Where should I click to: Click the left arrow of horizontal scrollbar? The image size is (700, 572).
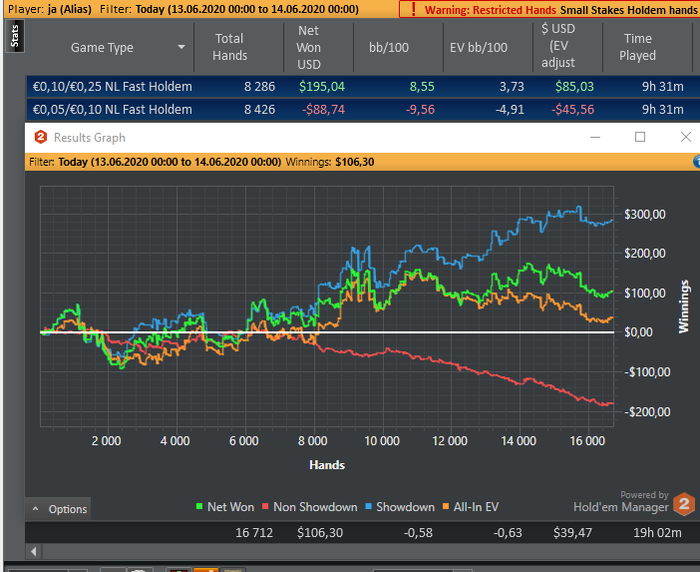33,551
